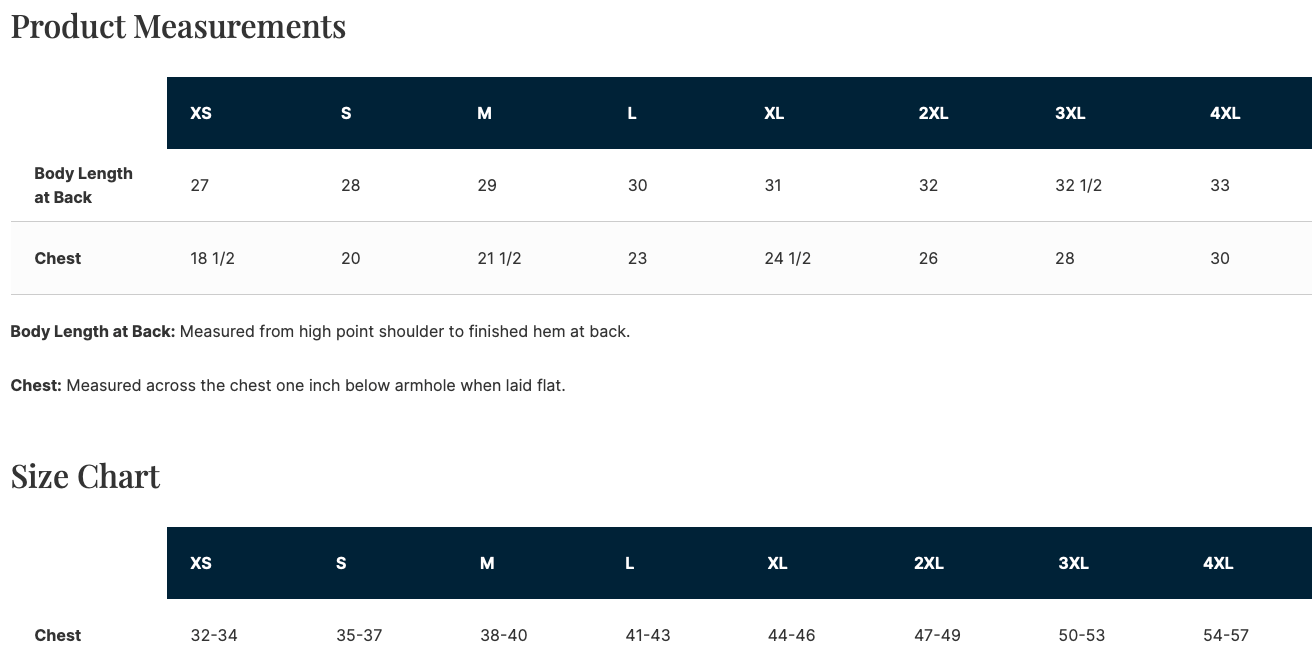Select the 32-34 chest range cell
Viewport: 1312px width, 661px height.
click(x=214, y=635)
